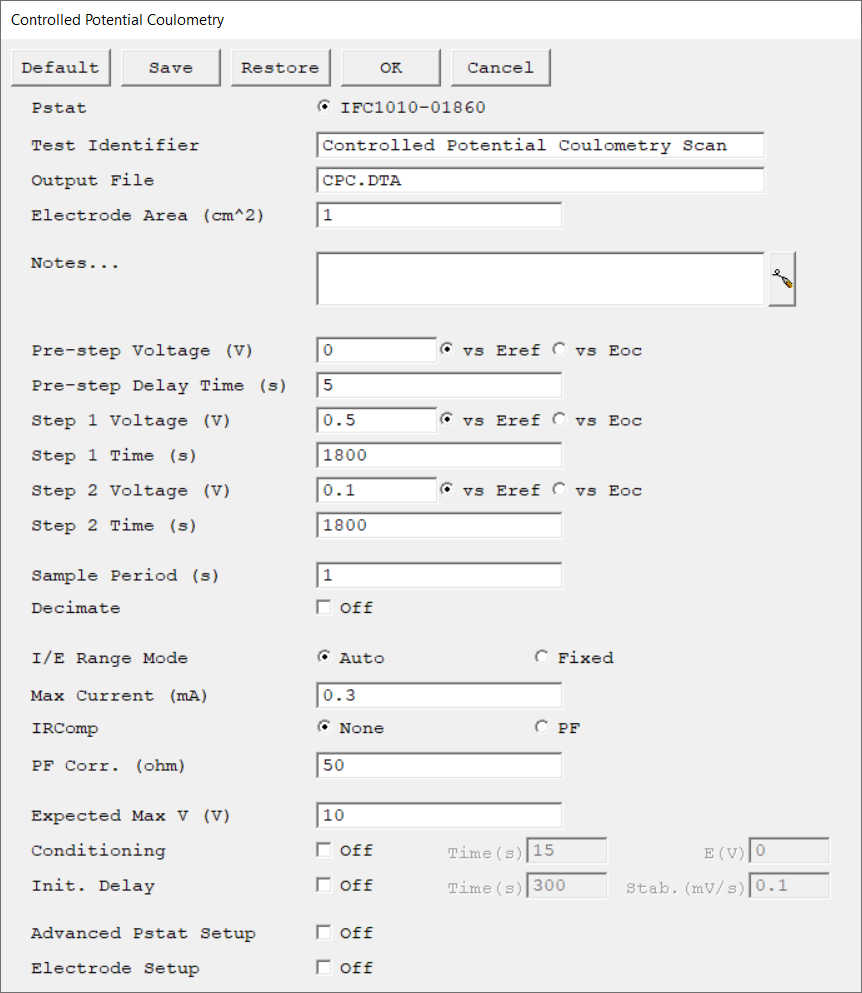Click the Output File field CPC.DTA
Image resolution: width=862 pixels, height=993 pixels.
pyautogui.click(x=540, y=180)
